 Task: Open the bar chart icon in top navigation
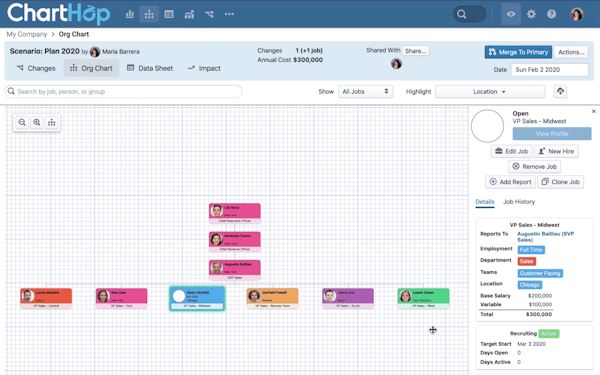(x=130, y=15)
